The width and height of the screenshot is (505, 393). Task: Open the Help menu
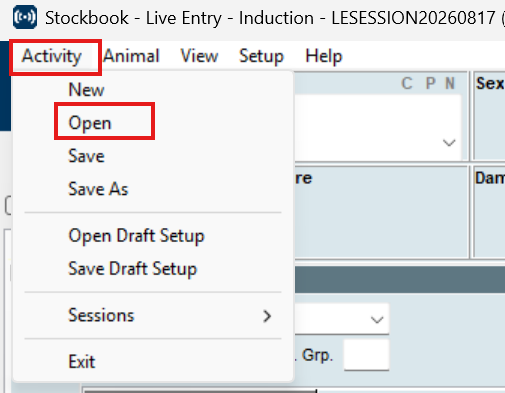[324, 56]
